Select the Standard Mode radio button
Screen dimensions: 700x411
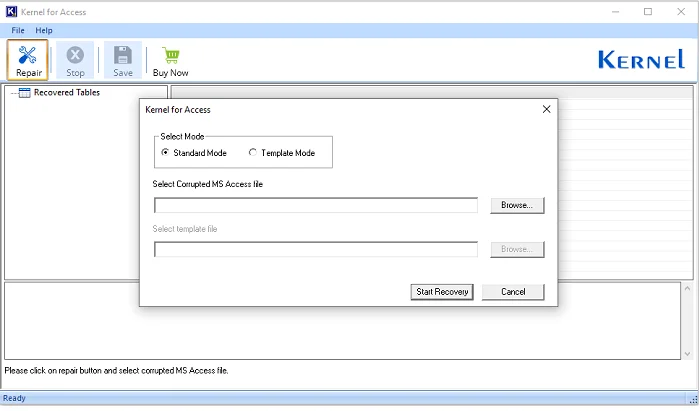[x=165, y=153]
